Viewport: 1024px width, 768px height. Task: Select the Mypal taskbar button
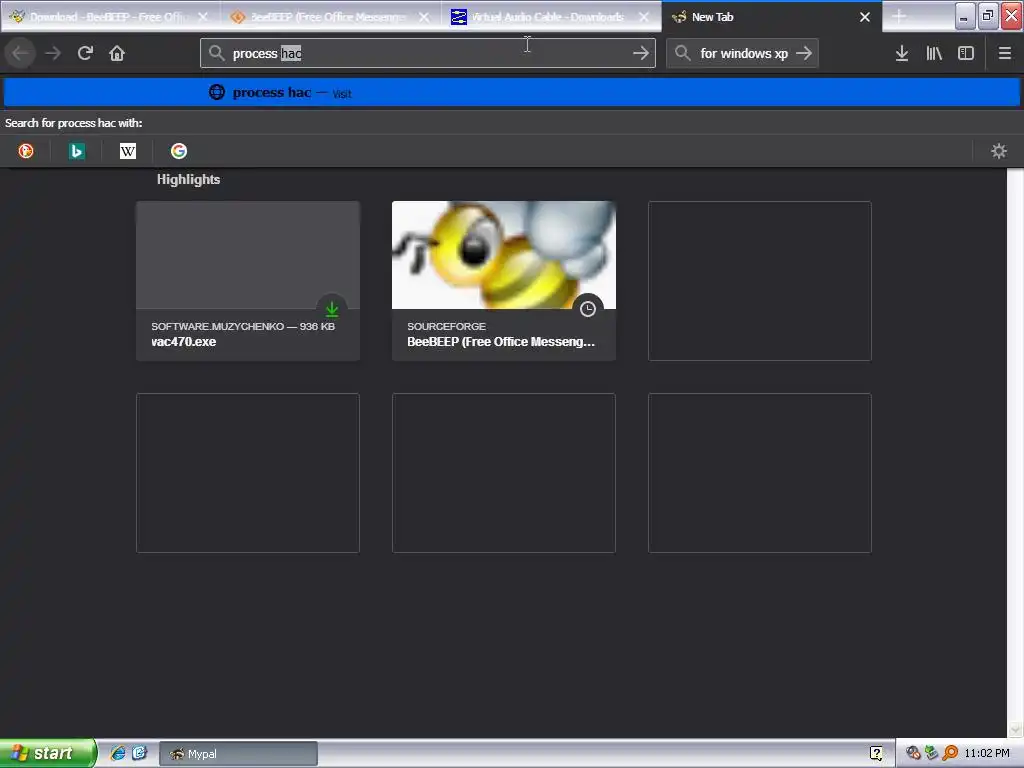[x=238, y=754]
